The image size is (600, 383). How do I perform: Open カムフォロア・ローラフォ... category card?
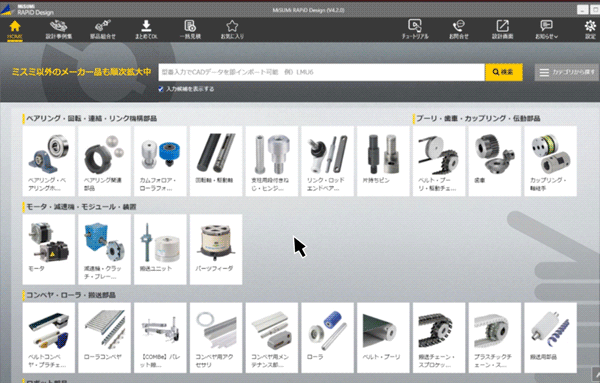pos(160,161)
